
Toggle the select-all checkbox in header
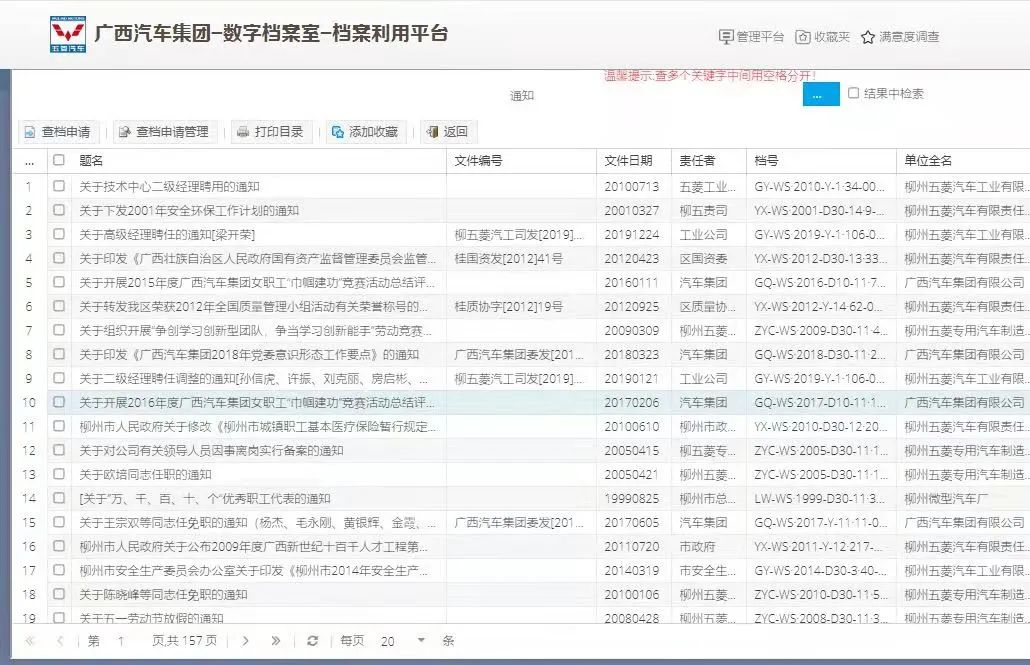tap(59, 160)
